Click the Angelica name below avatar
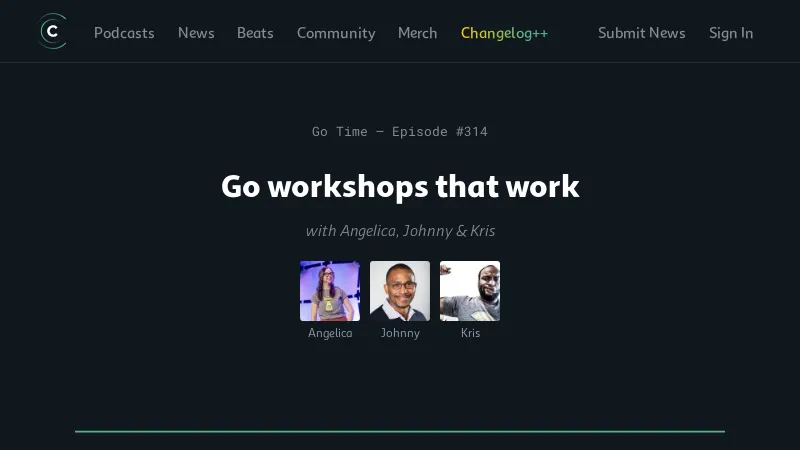 coord(330,333)
